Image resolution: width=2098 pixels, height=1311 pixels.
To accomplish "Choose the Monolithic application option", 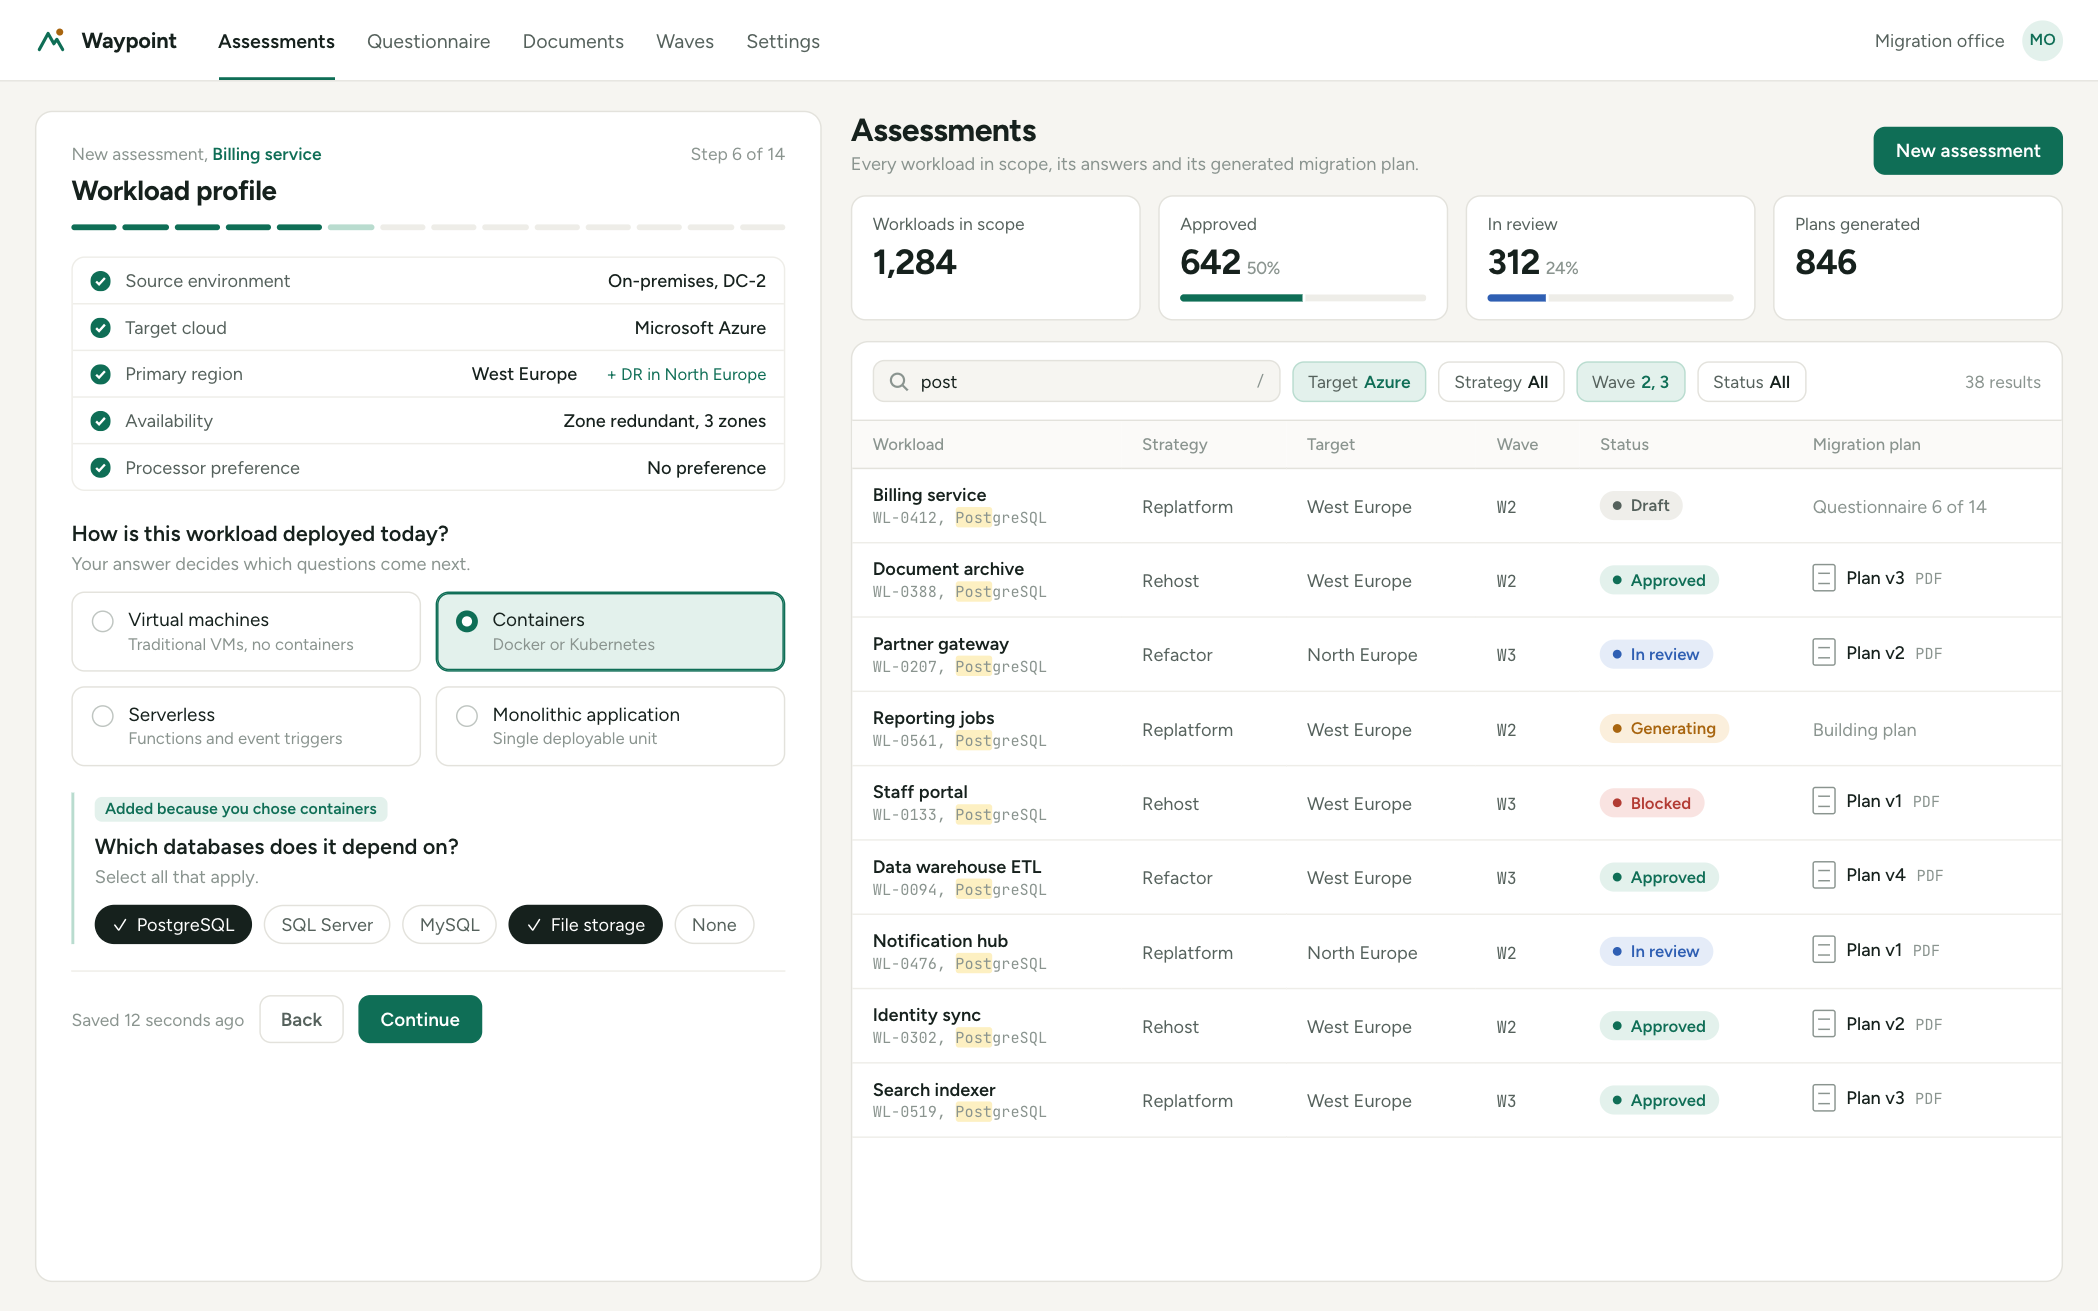I will (x=610, y=726).
